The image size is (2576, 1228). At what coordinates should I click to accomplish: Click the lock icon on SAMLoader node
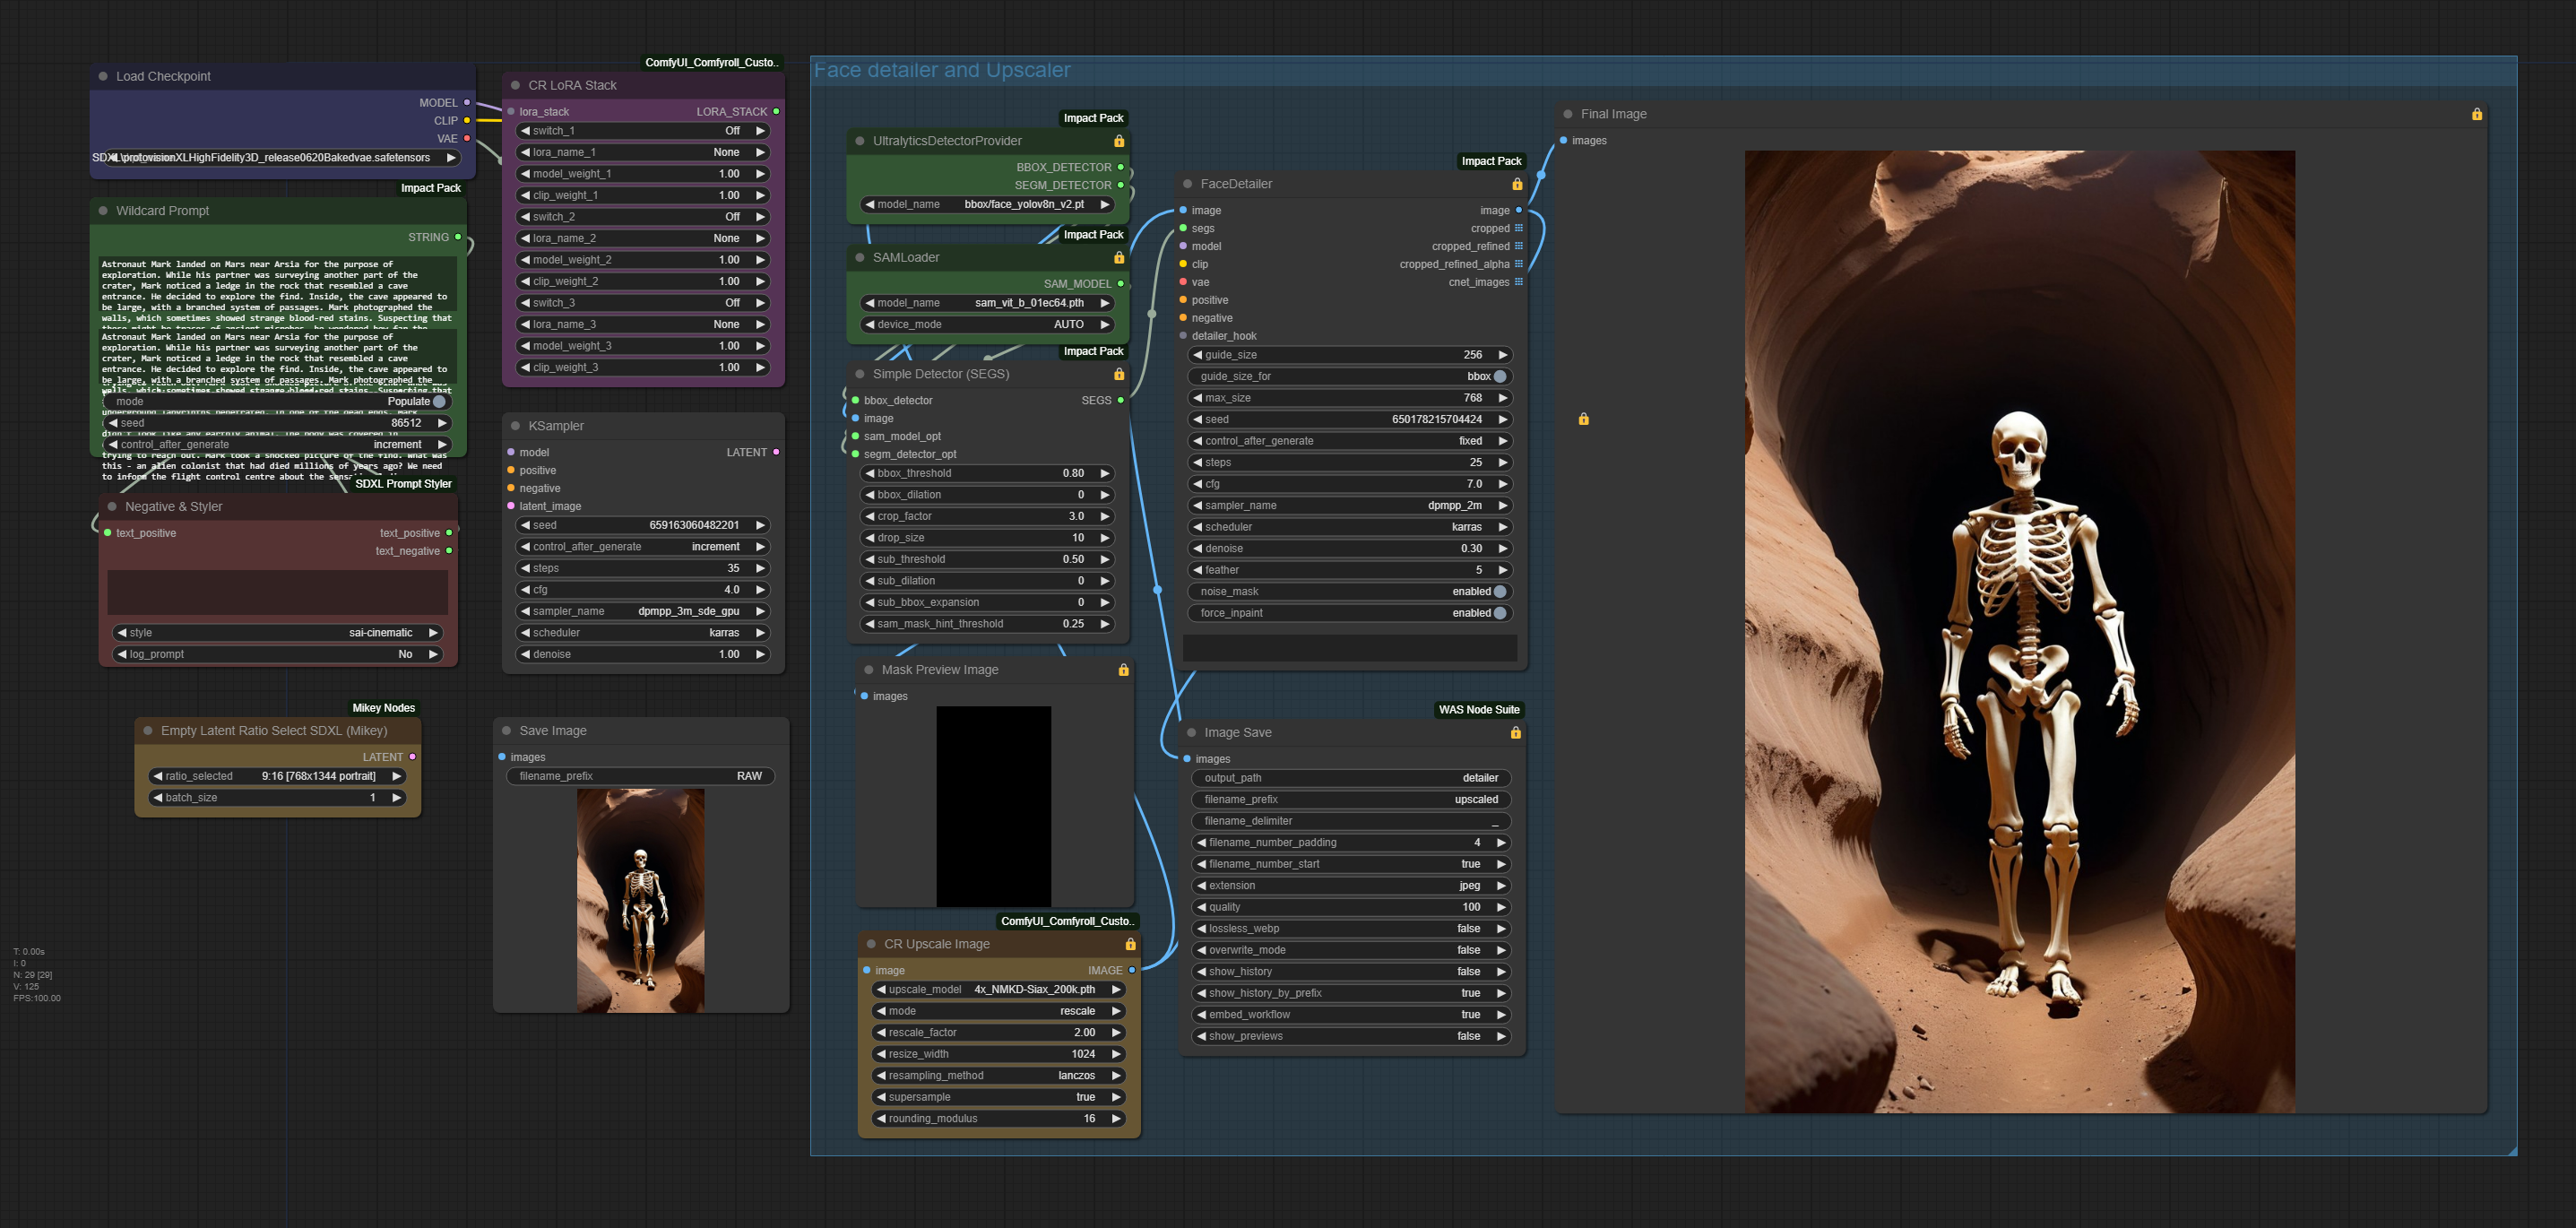point(1119,258)
